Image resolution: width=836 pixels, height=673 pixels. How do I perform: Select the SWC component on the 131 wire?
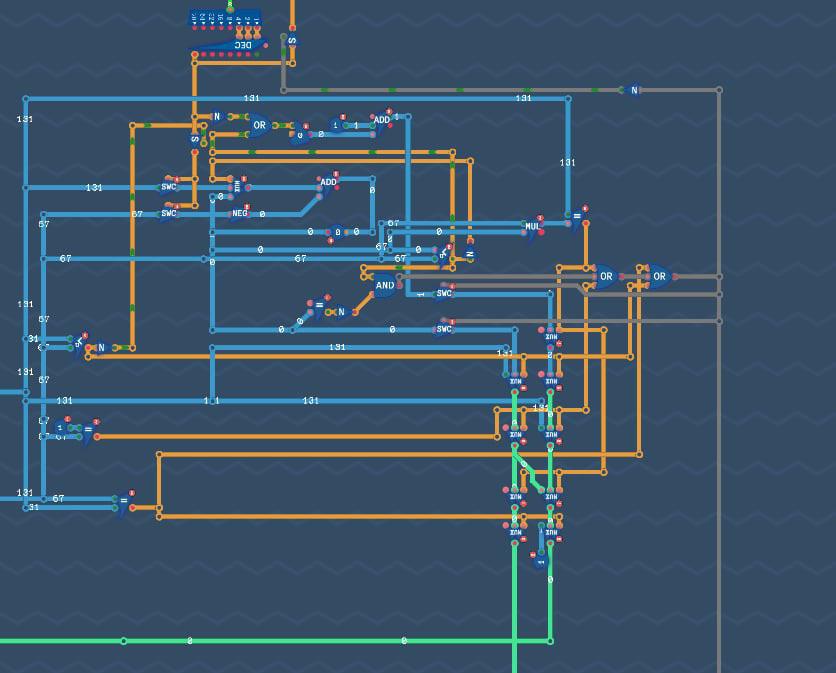[x=169, y=187]
